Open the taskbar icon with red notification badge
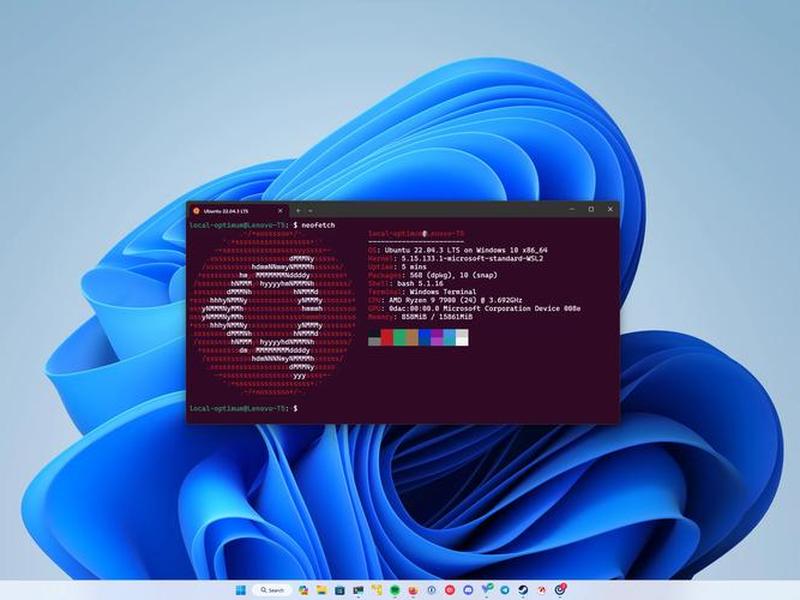The height and width of the screenshot is (600, 800). point(560,589)
